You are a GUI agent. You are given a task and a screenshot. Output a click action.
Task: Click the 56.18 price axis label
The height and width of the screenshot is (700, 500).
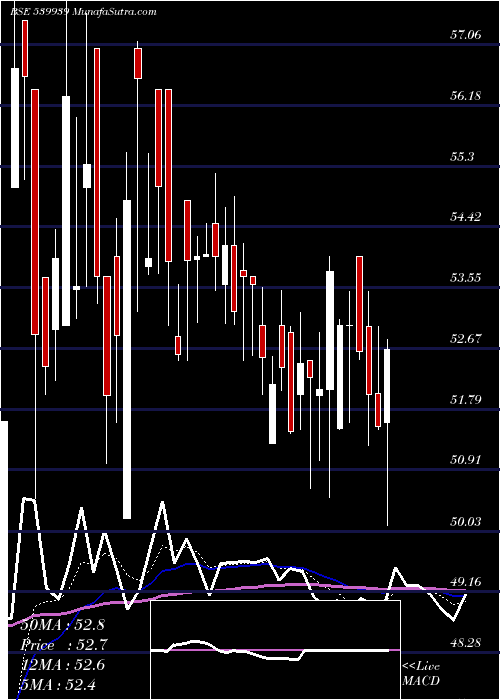pyautogui.click(x=466, y=95)
